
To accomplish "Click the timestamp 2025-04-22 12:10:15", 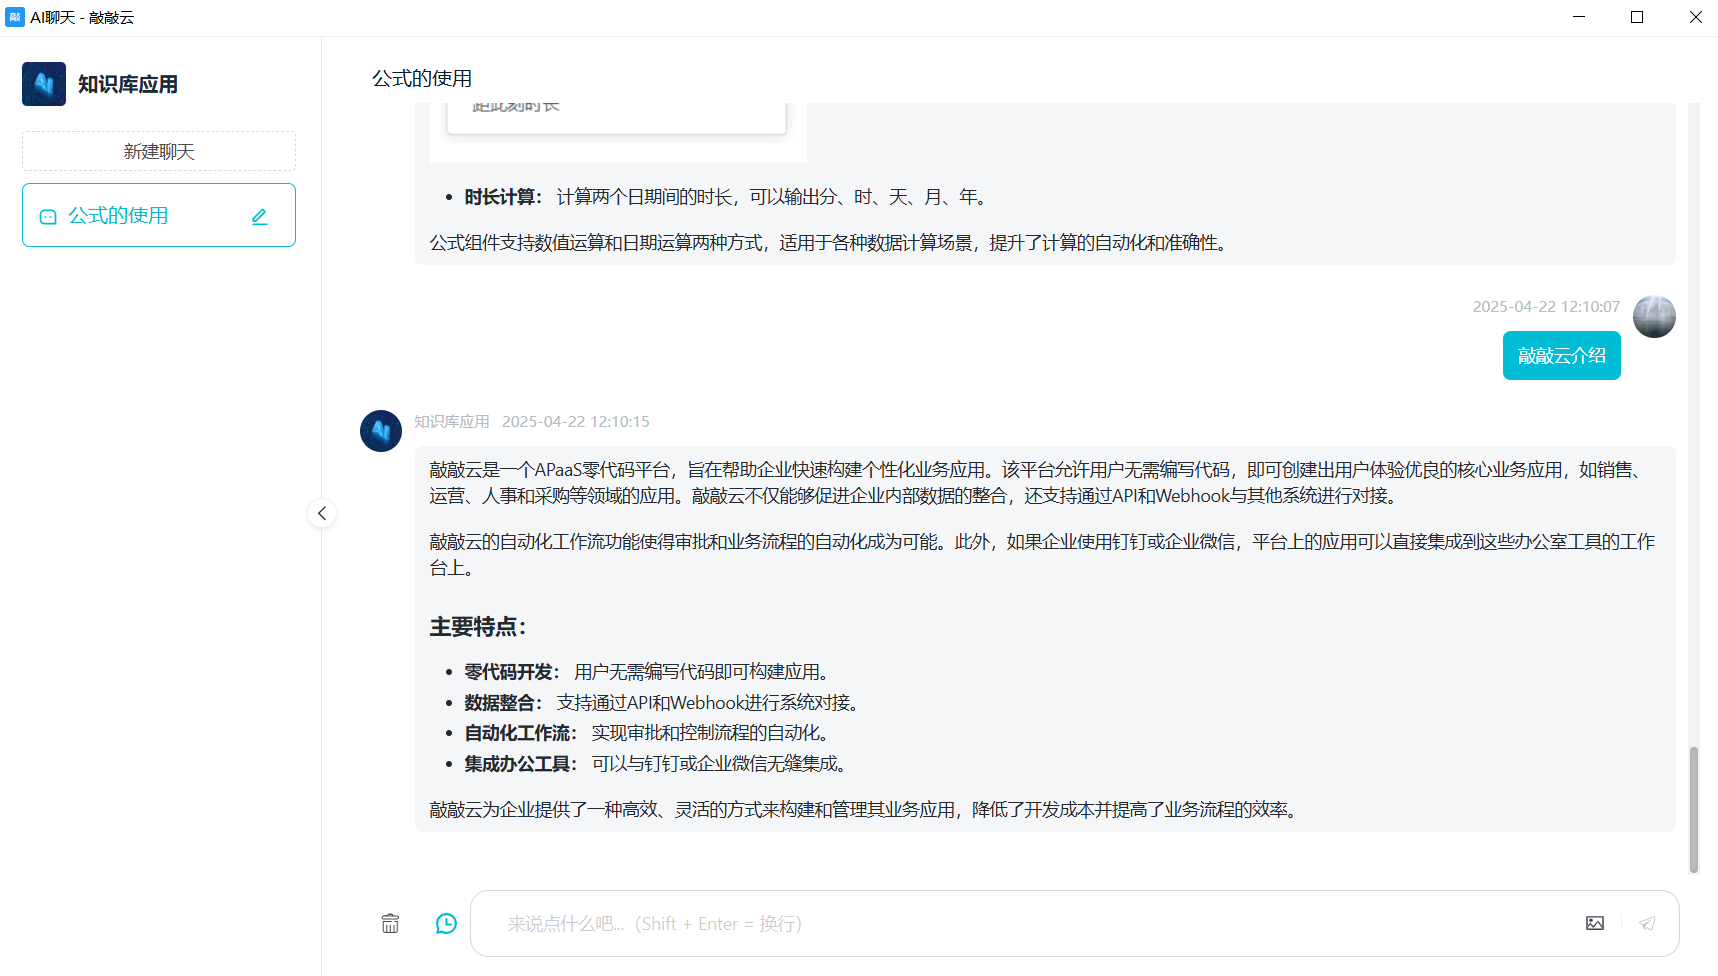I will 576,422.
